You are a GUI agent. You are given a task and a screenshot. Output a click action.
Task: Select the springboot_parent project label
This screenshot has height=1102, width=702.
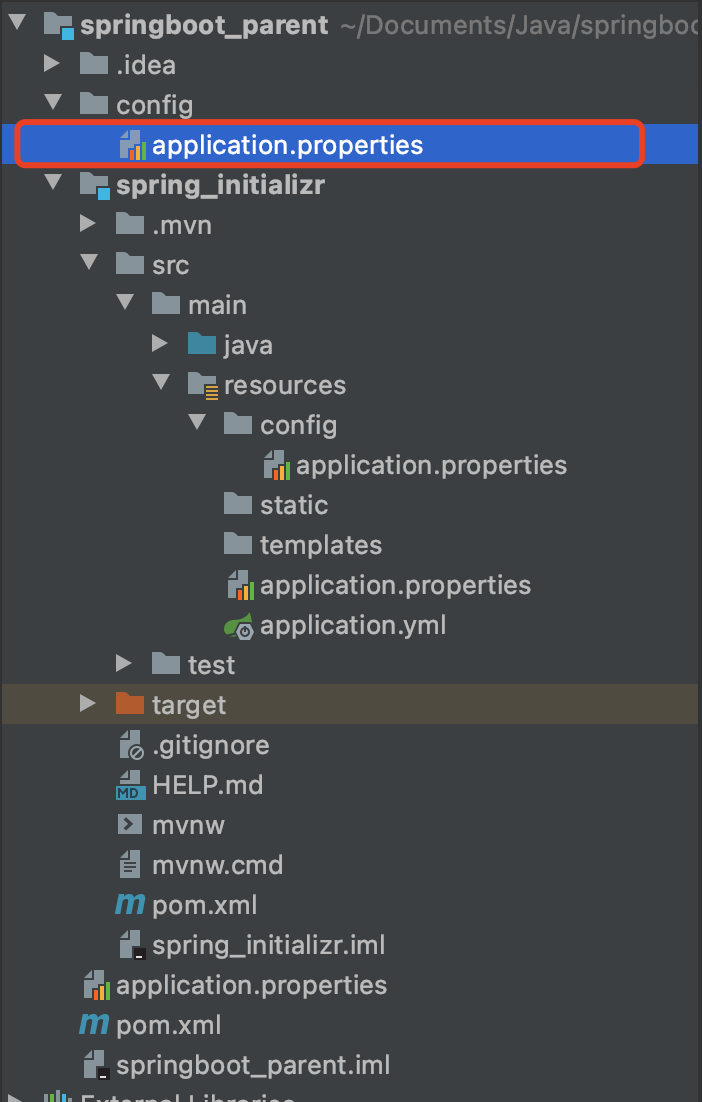[204, 25]
